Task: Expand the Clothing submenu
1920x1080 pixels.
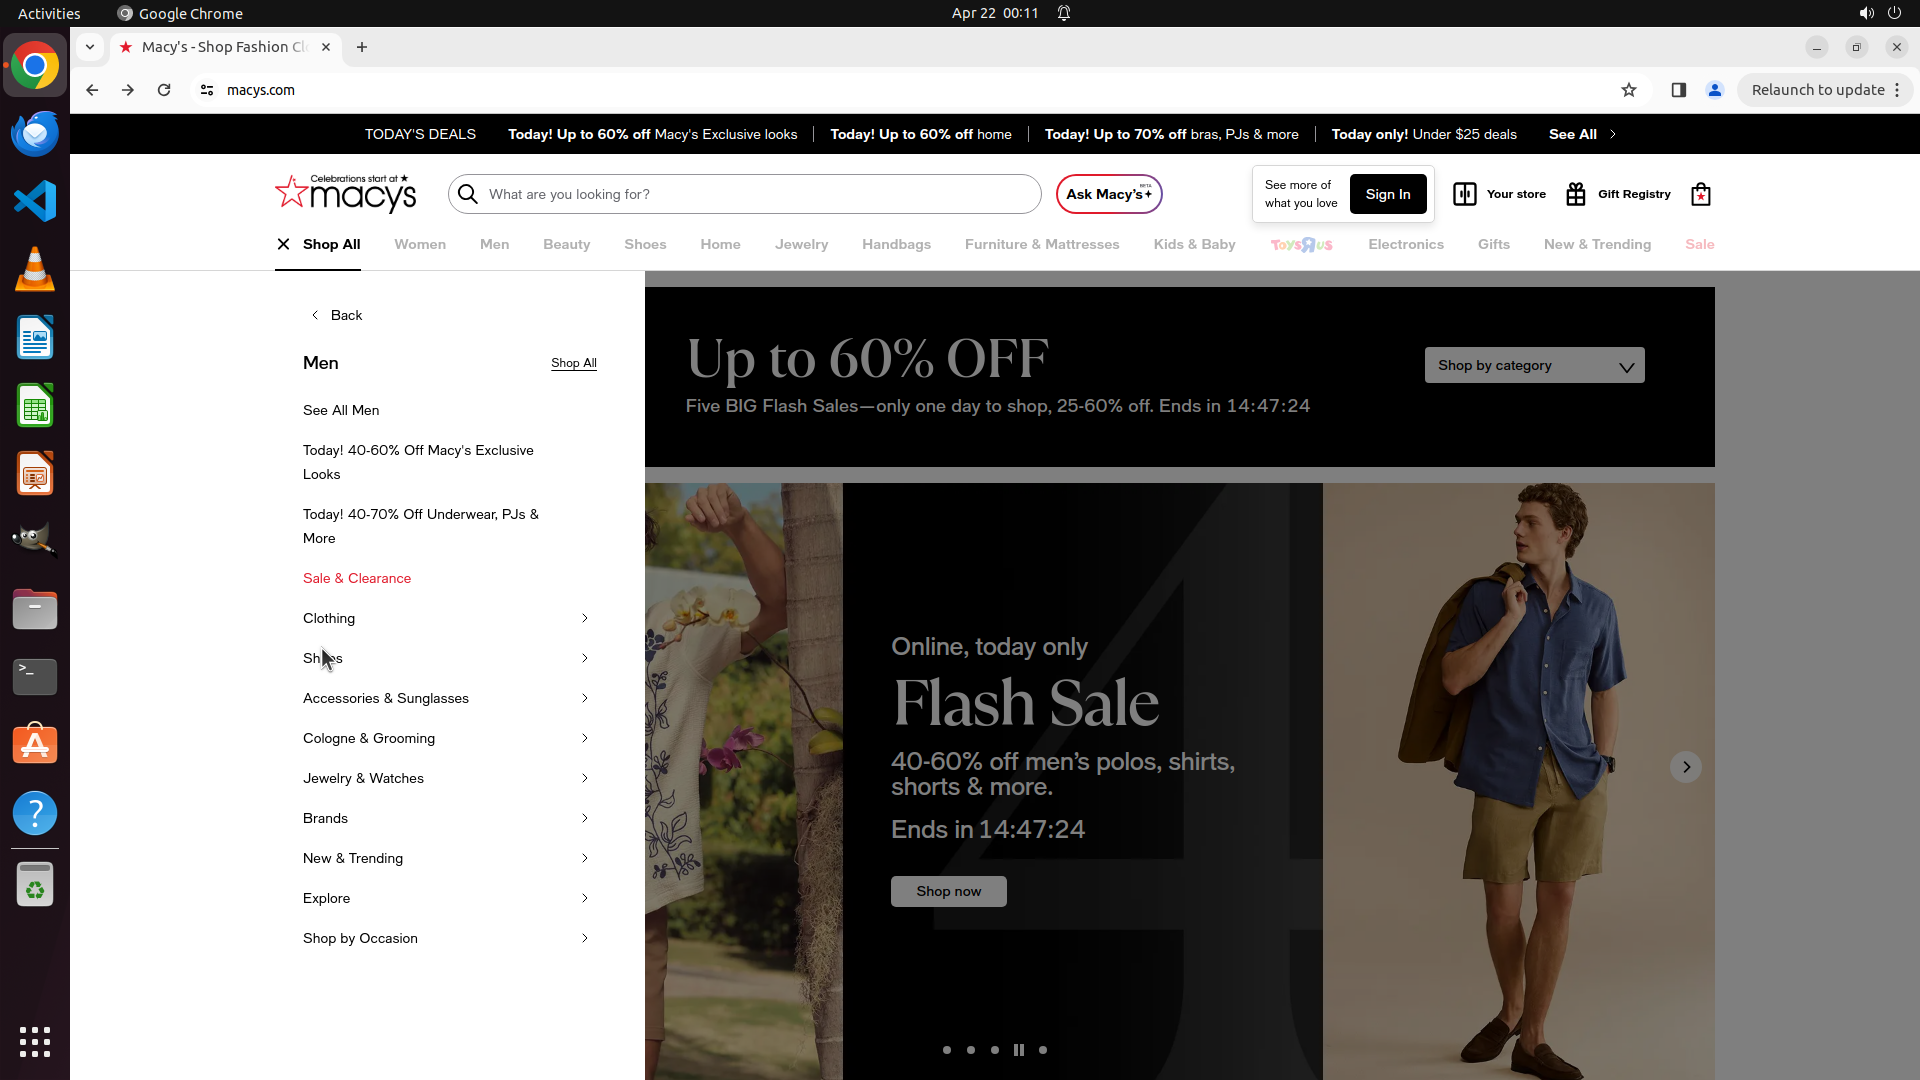Action: click(x=585, y=618)
